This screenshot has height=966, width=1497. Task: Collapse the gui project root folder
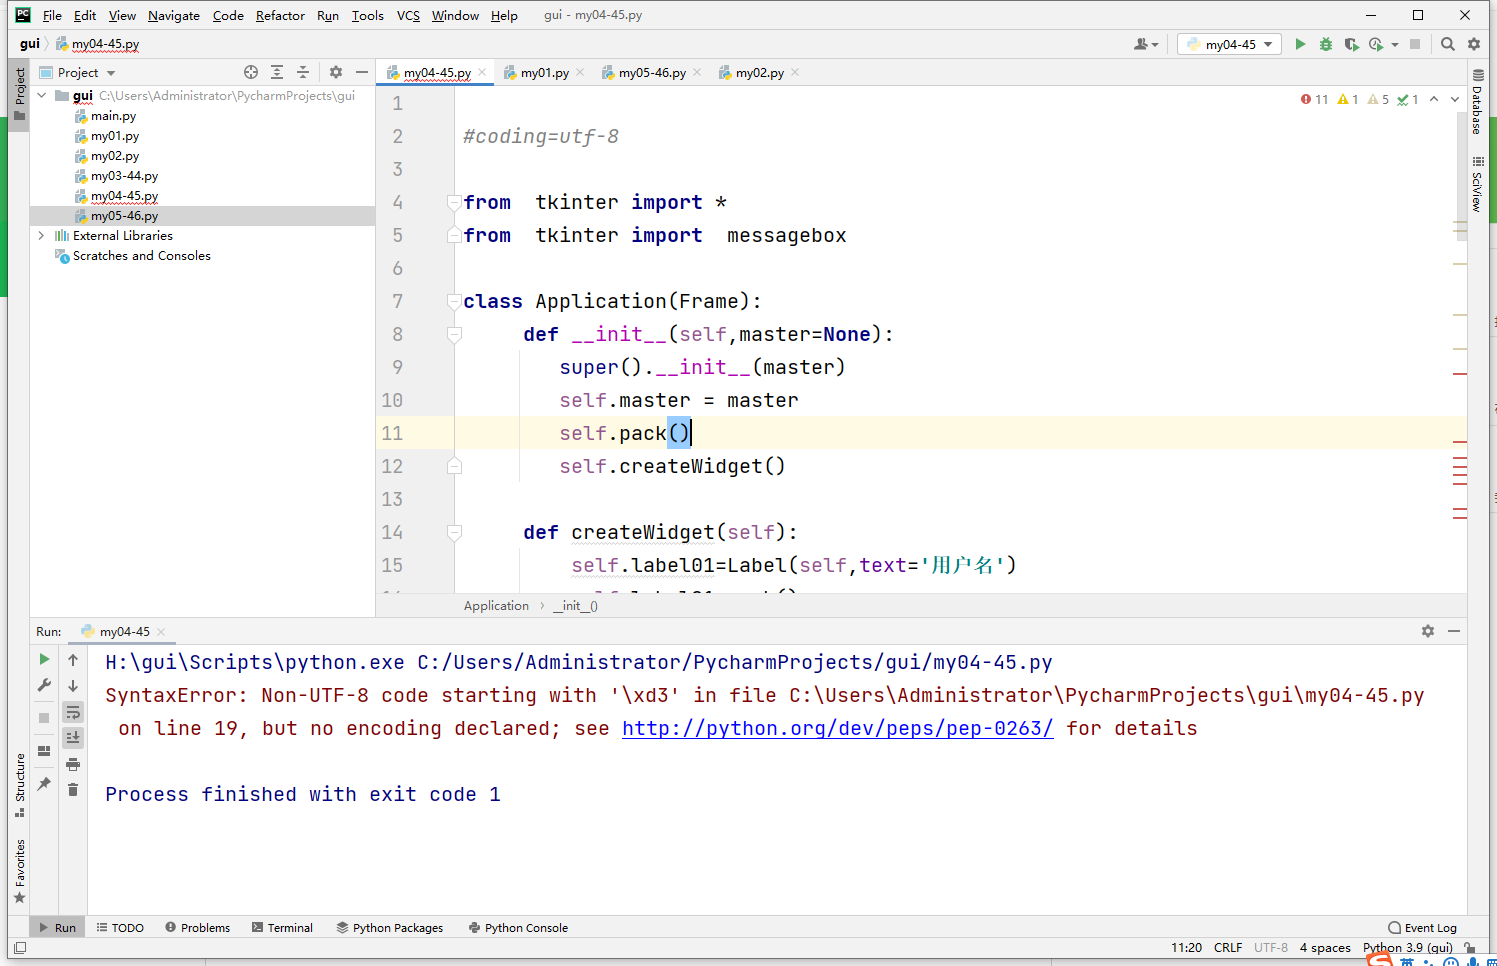tap(42, 96)
